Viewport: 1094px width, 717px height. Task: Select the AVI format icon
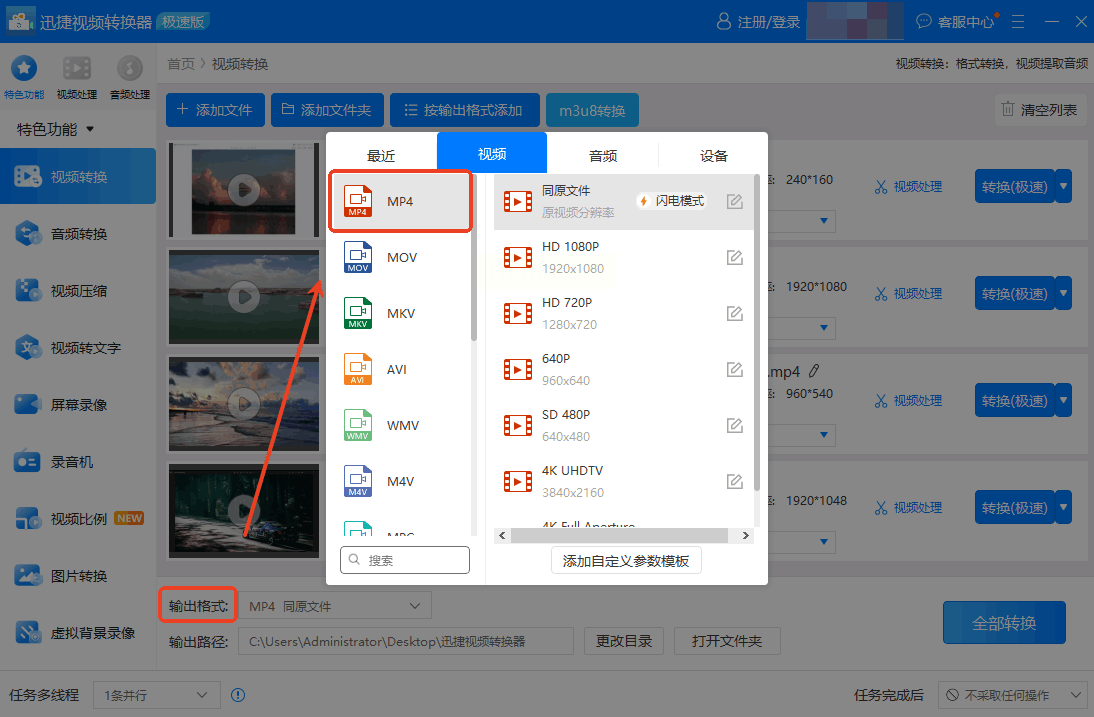coord(358,369)
